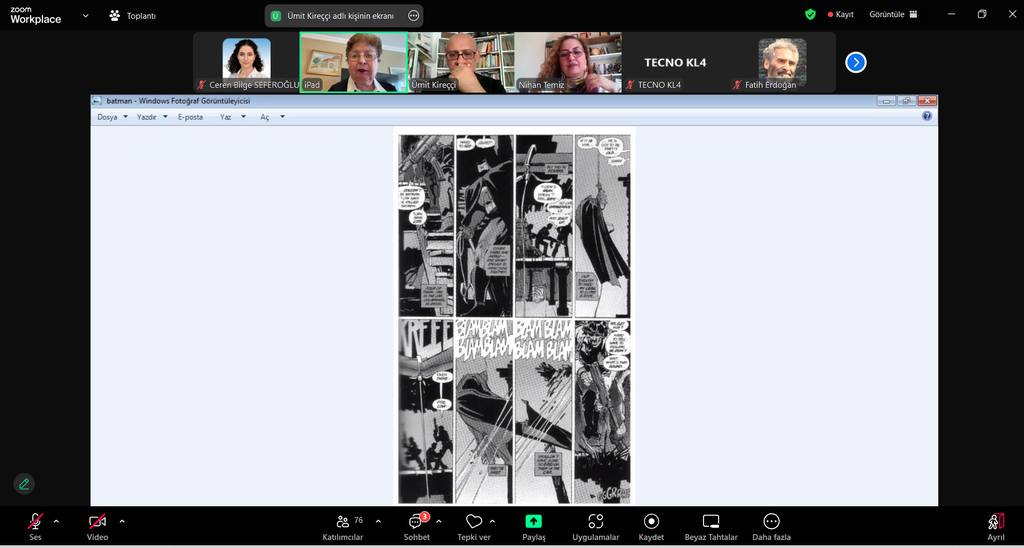The width and height of the screenshot is (1024, 548).
Task: Click the green Paylaş share button
Action: tap(534, 526)
